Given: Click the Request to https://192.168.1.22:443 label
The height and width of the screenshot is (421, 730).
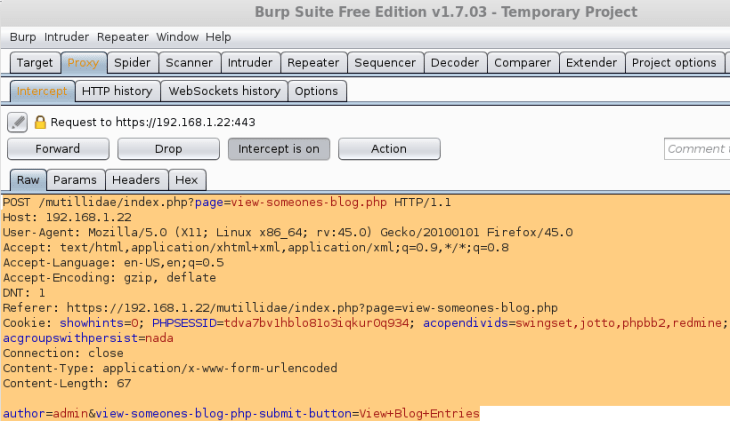Looking at the screenshot, I should tap(153, 122).
